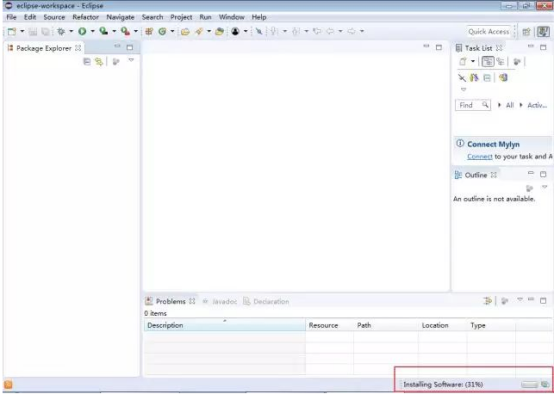Open the Package Explorer view menu arrow
Image resolution: width=554 pixels, height=395 pixels.
131,60
